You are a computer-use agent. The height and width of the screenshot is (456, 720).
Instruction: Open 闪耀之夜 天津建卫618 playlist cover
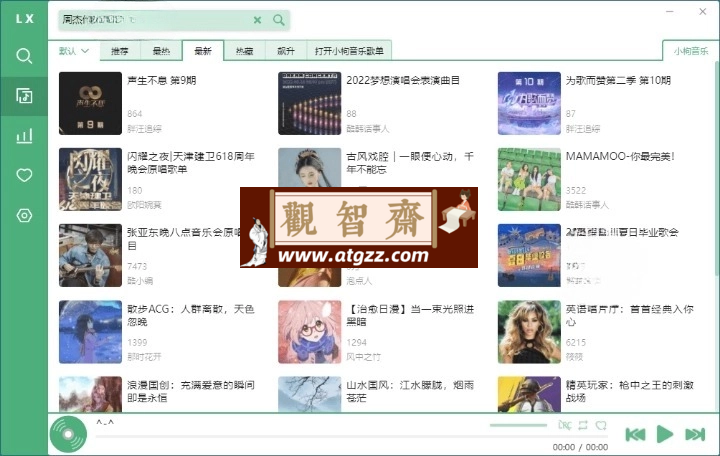pos(90,180)
